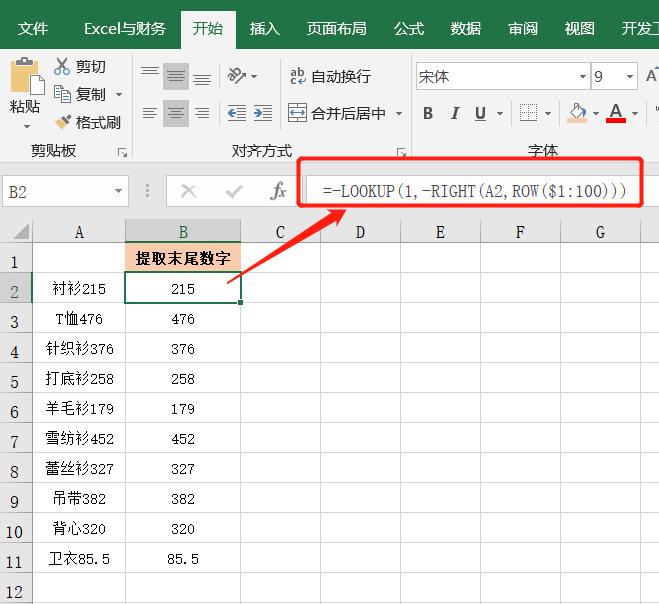Cancel formula entry X button

tap(188, 191)
